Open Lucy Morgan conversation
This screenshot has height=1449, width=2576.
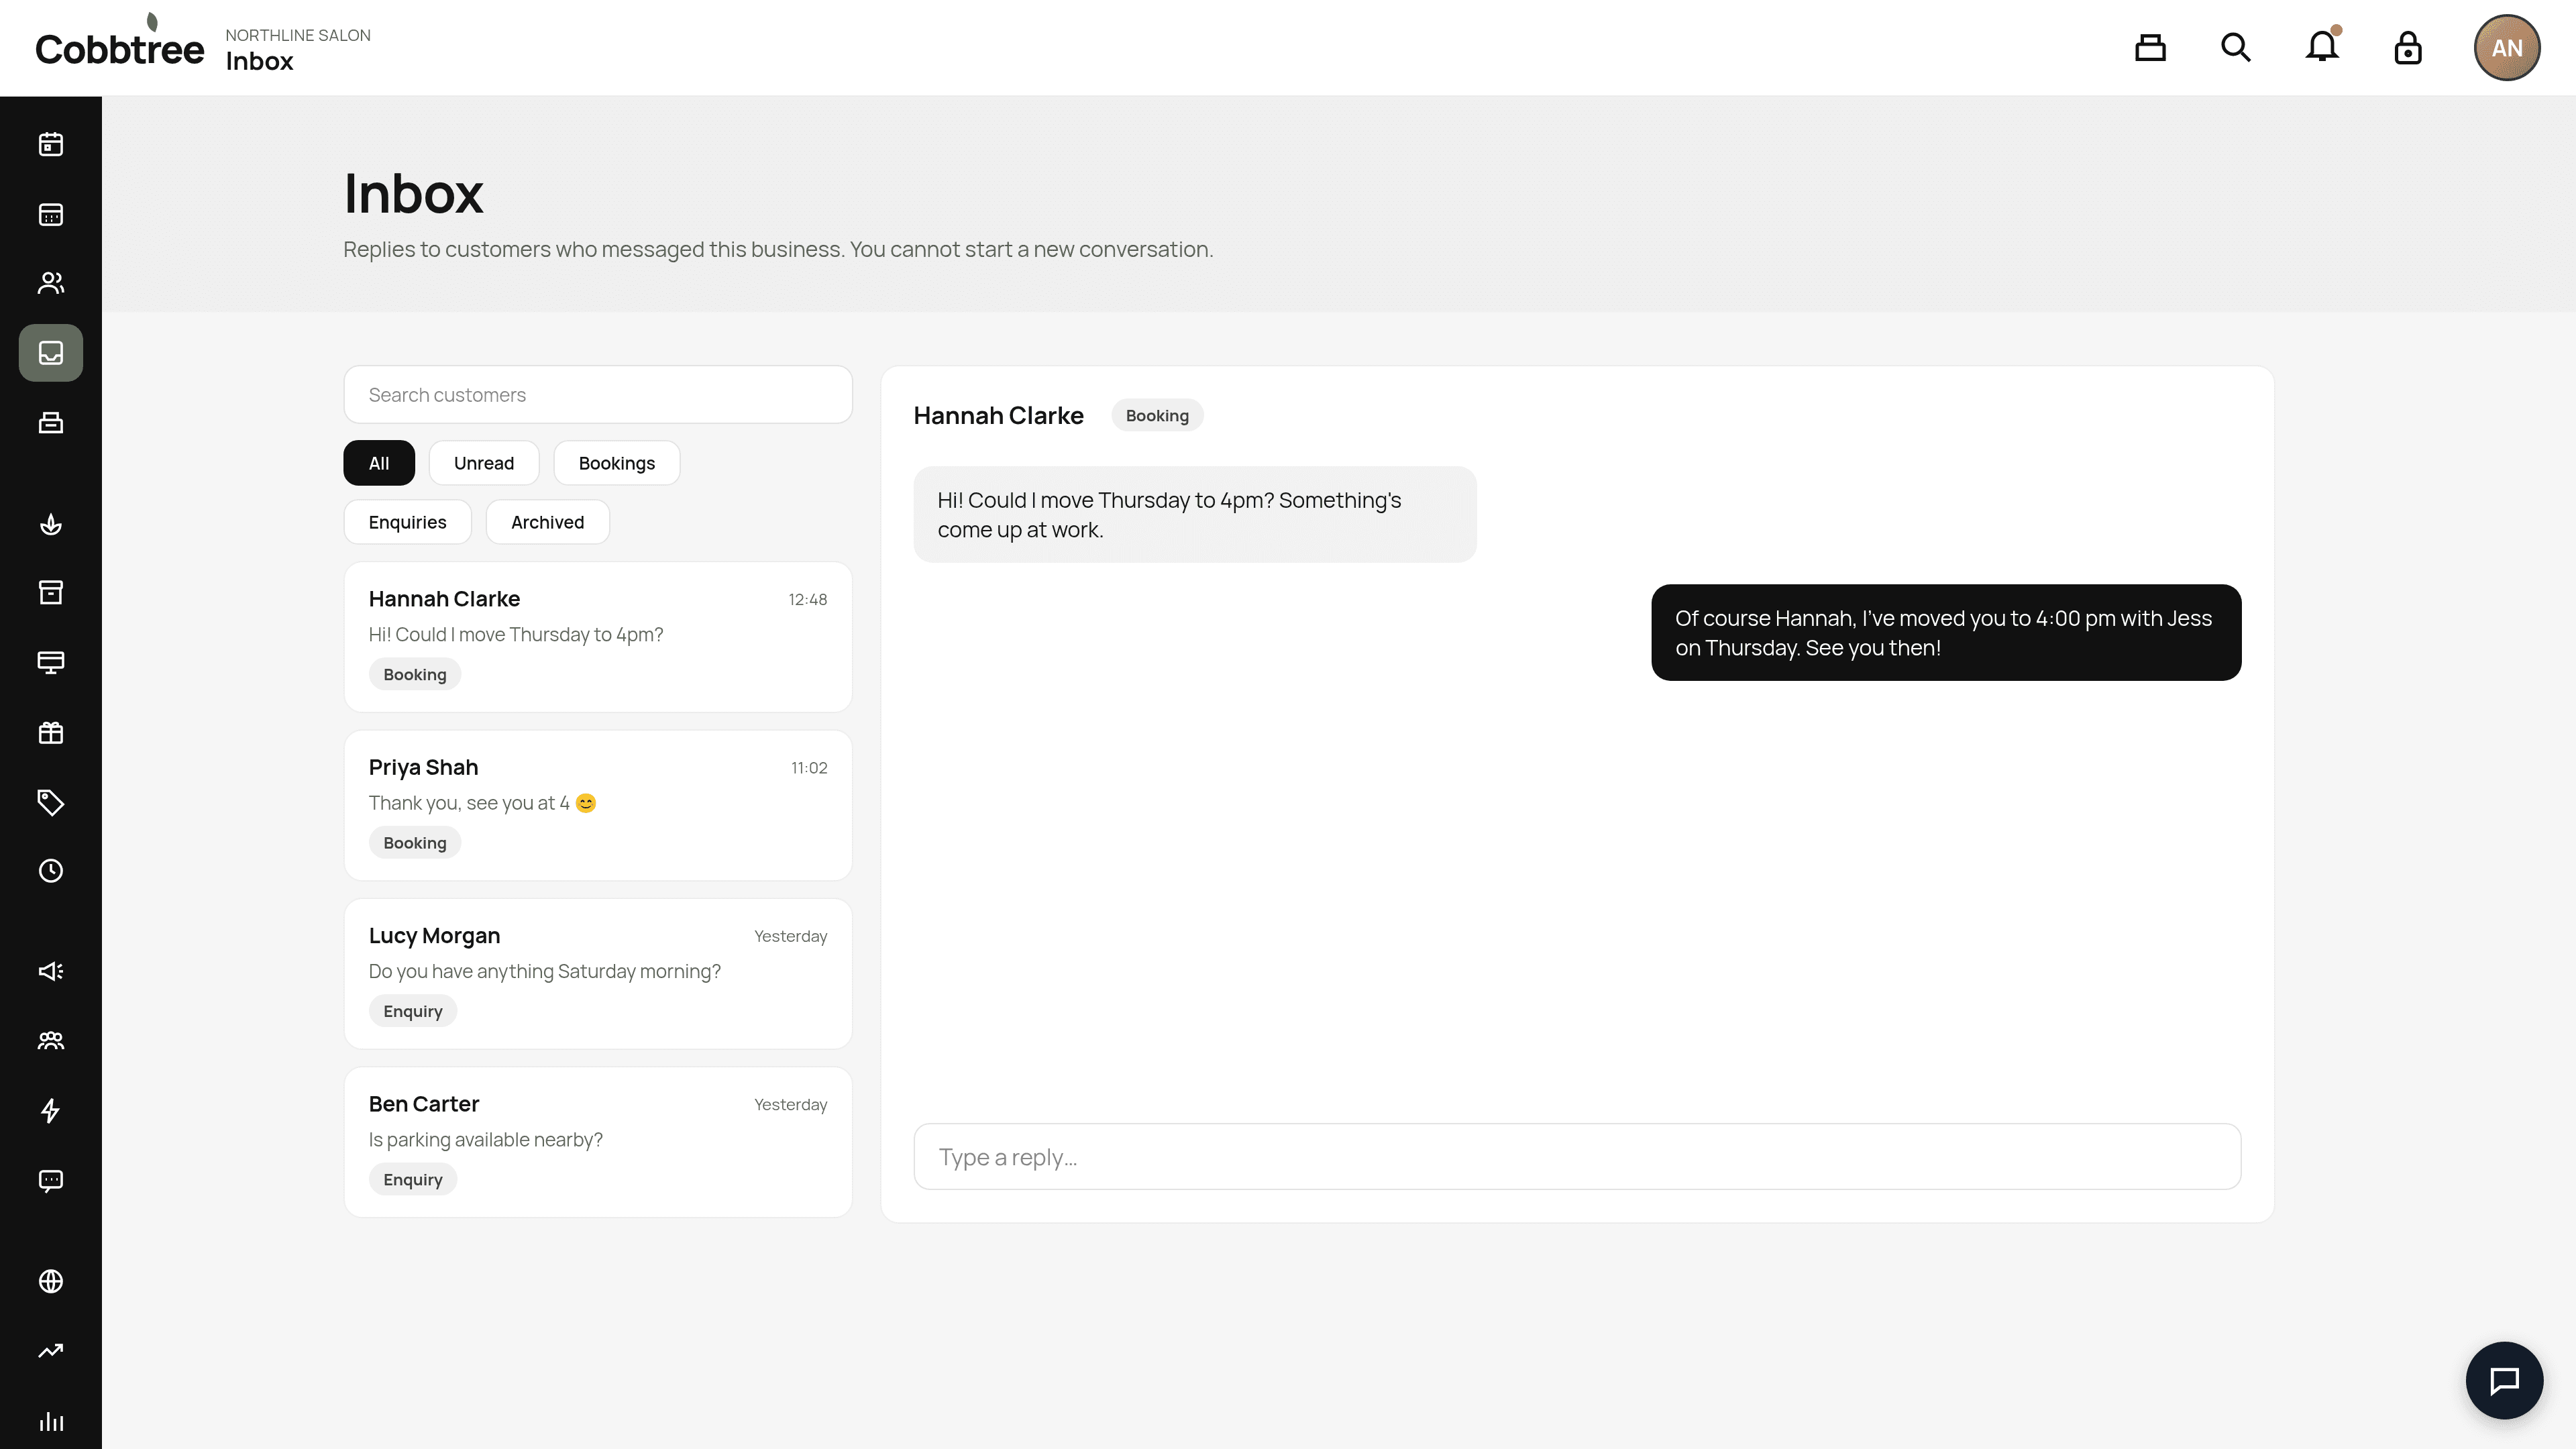pyautogui.click(x=598, y=973)
